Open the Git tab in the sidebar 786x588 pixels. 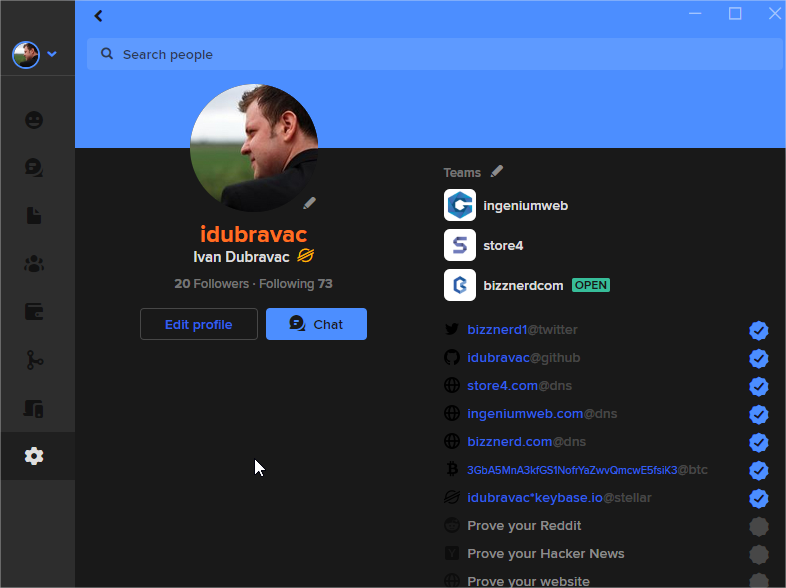tap(34, 360)
